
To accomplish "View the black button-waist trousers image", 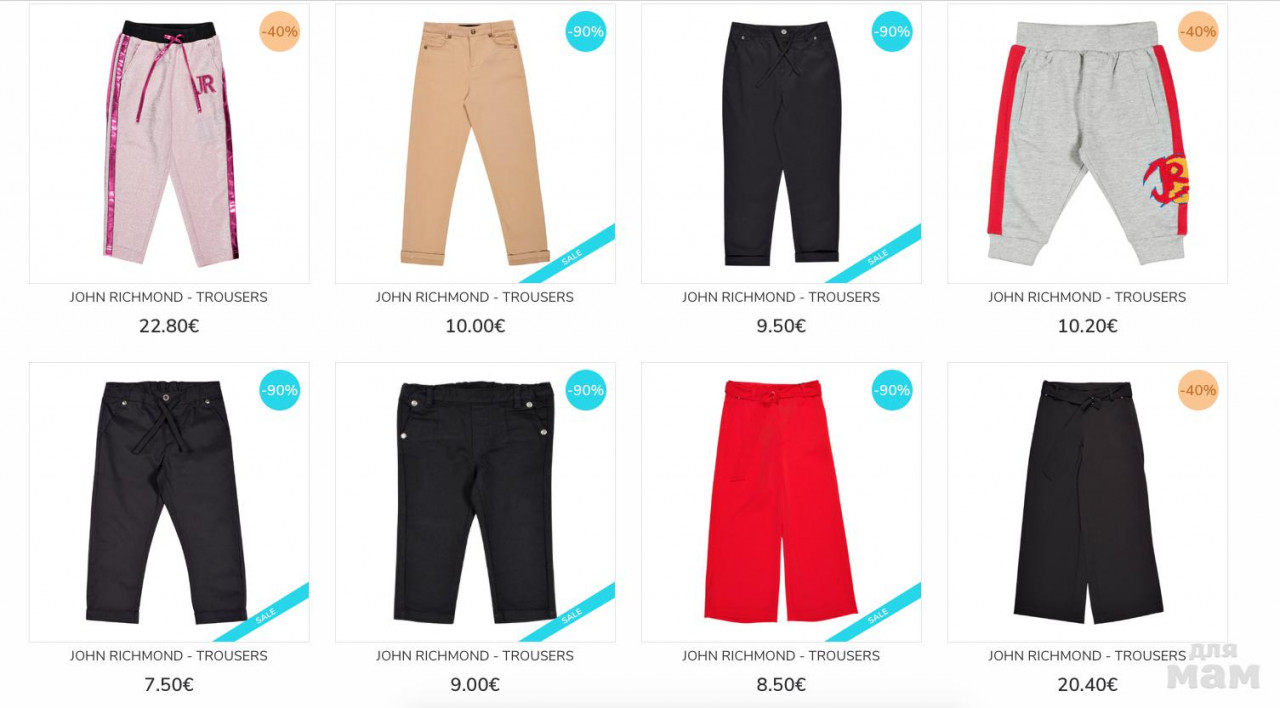I will tap(475, 502).
